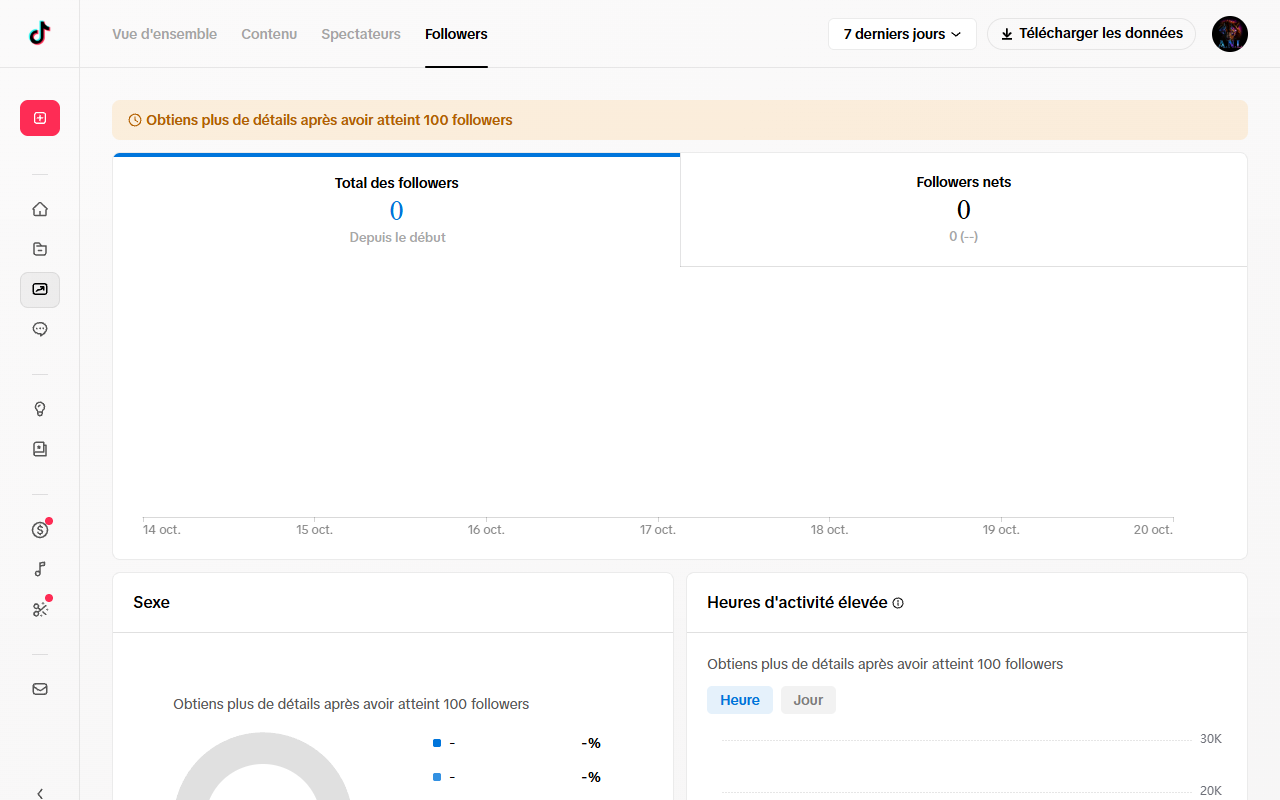Open the home icon in sidebar
This screenshot has height=800, width=1280.
[x=40, y=209]
